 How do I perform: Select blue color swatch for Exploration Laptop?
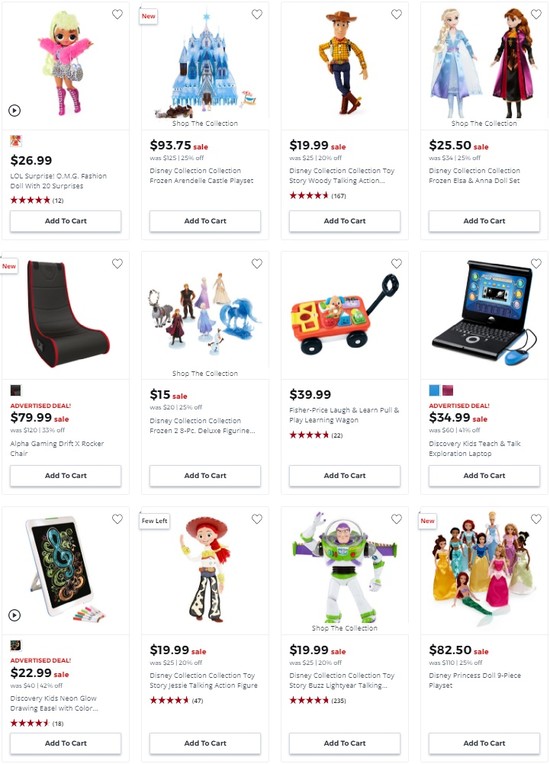(x=434, y=390)
